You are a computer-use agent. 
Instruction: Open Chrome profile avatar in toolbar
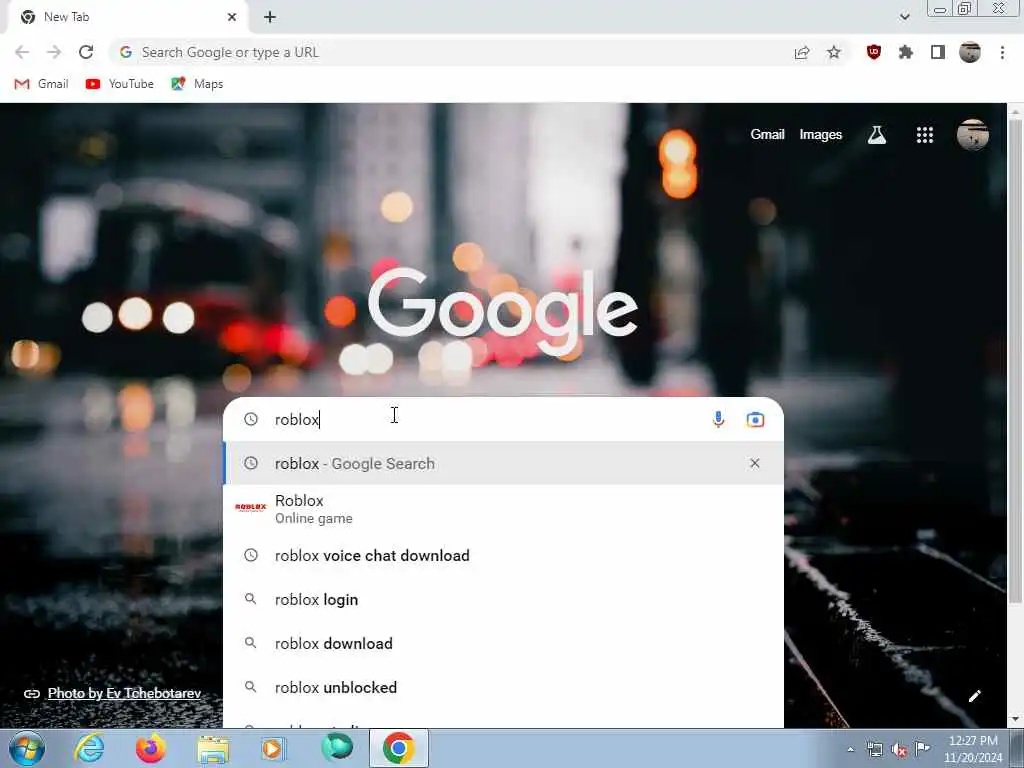tap(970, 52)
